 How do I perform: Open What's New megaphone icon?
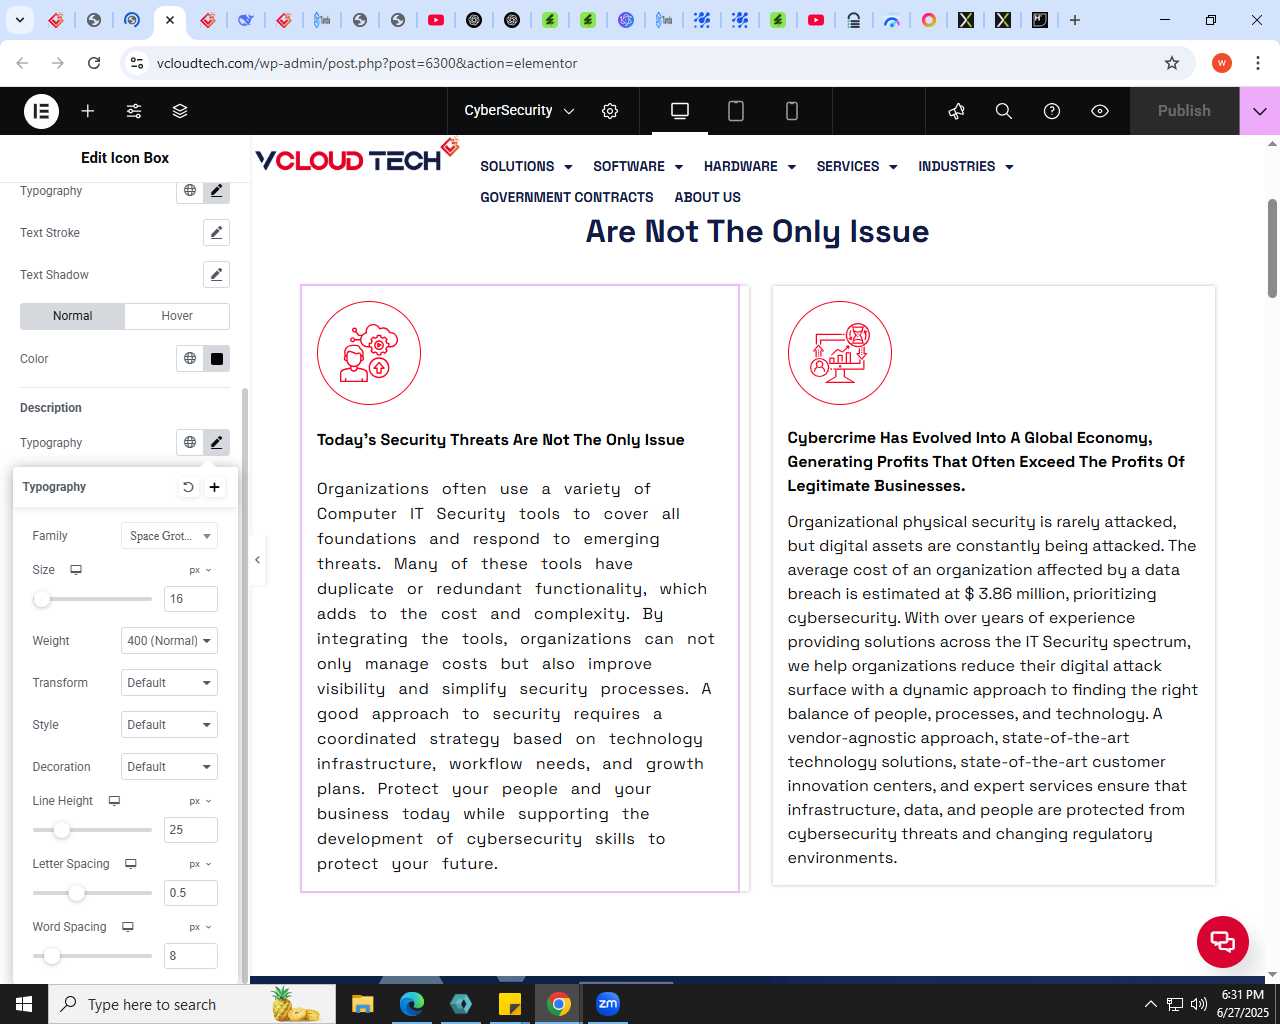(x=956, y=111)
